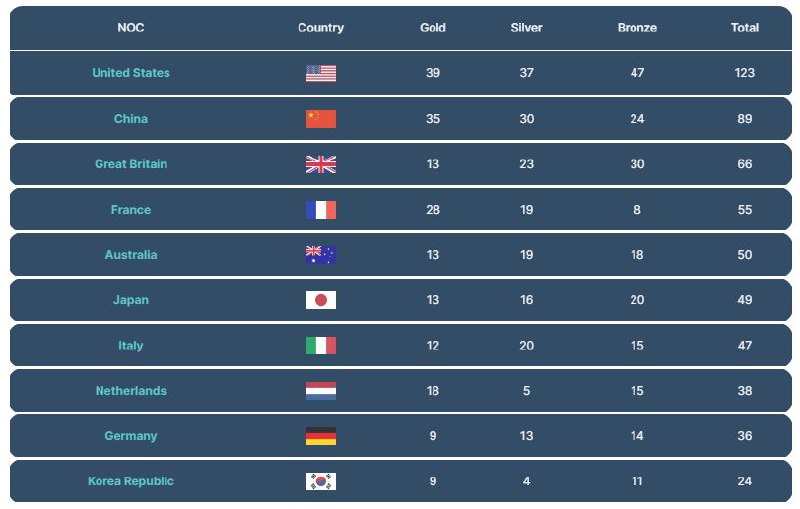Select the Germany flag icon
Screen dimensions: 800x509
[x=321, y=436]
